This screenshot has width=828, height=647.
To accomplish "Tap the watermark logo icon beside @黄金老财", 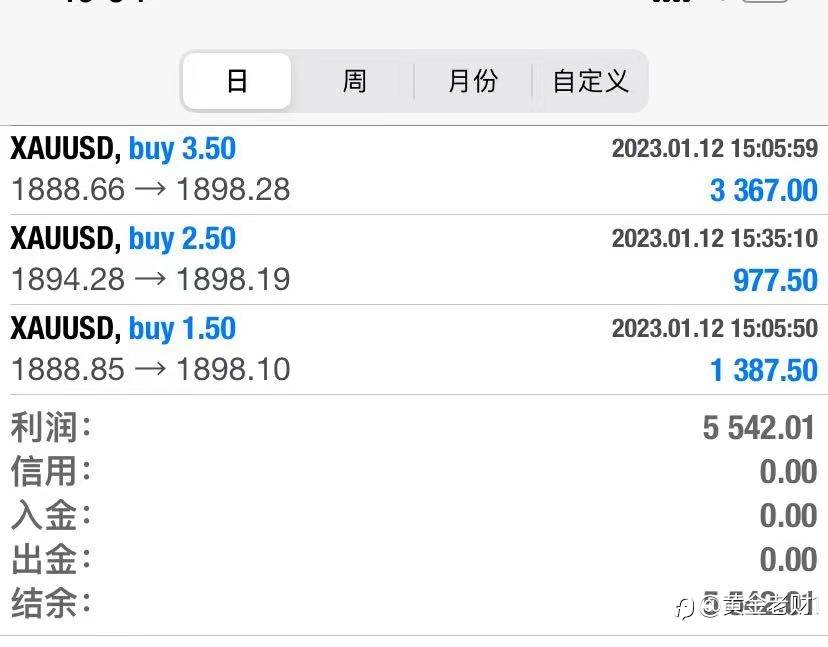I will click(685, 607).
